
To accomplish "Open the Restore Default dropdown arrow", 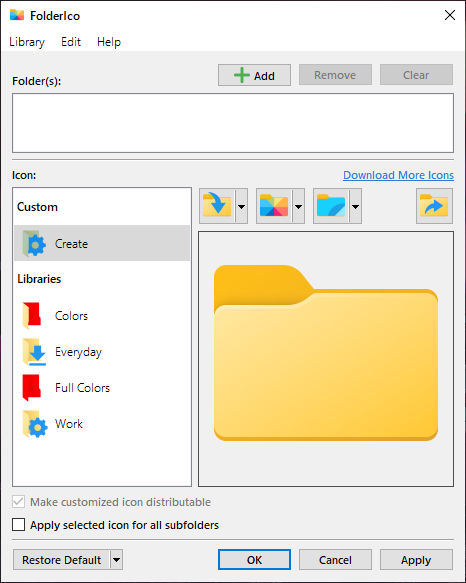I will pos(116,560).
